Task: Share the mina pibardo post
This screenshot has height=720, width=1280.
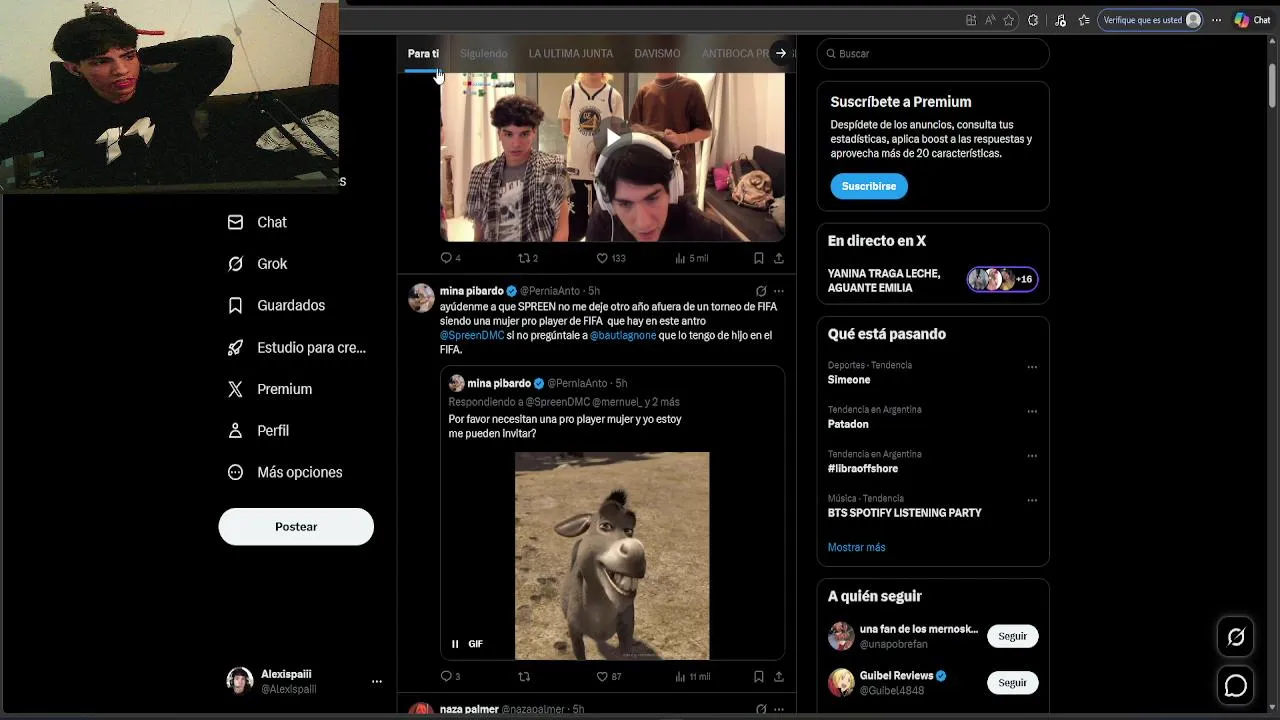Action: tap(778, 677)
